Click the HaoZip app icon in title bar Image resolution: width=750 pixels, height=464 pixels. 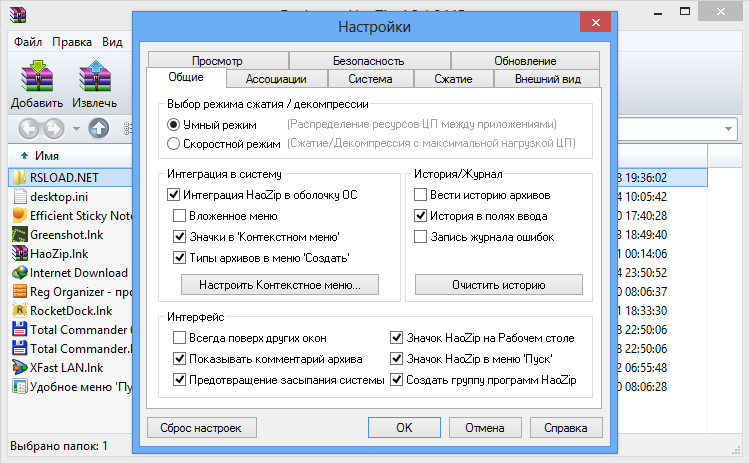[x=18, y=14]
